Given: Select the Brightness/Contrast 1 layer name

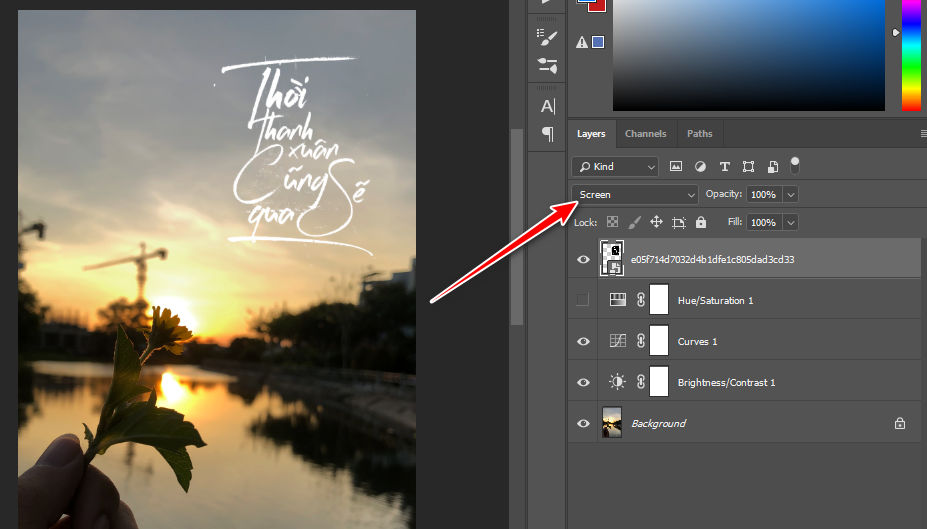Looking at the screenshot, I should coord(726,382).
